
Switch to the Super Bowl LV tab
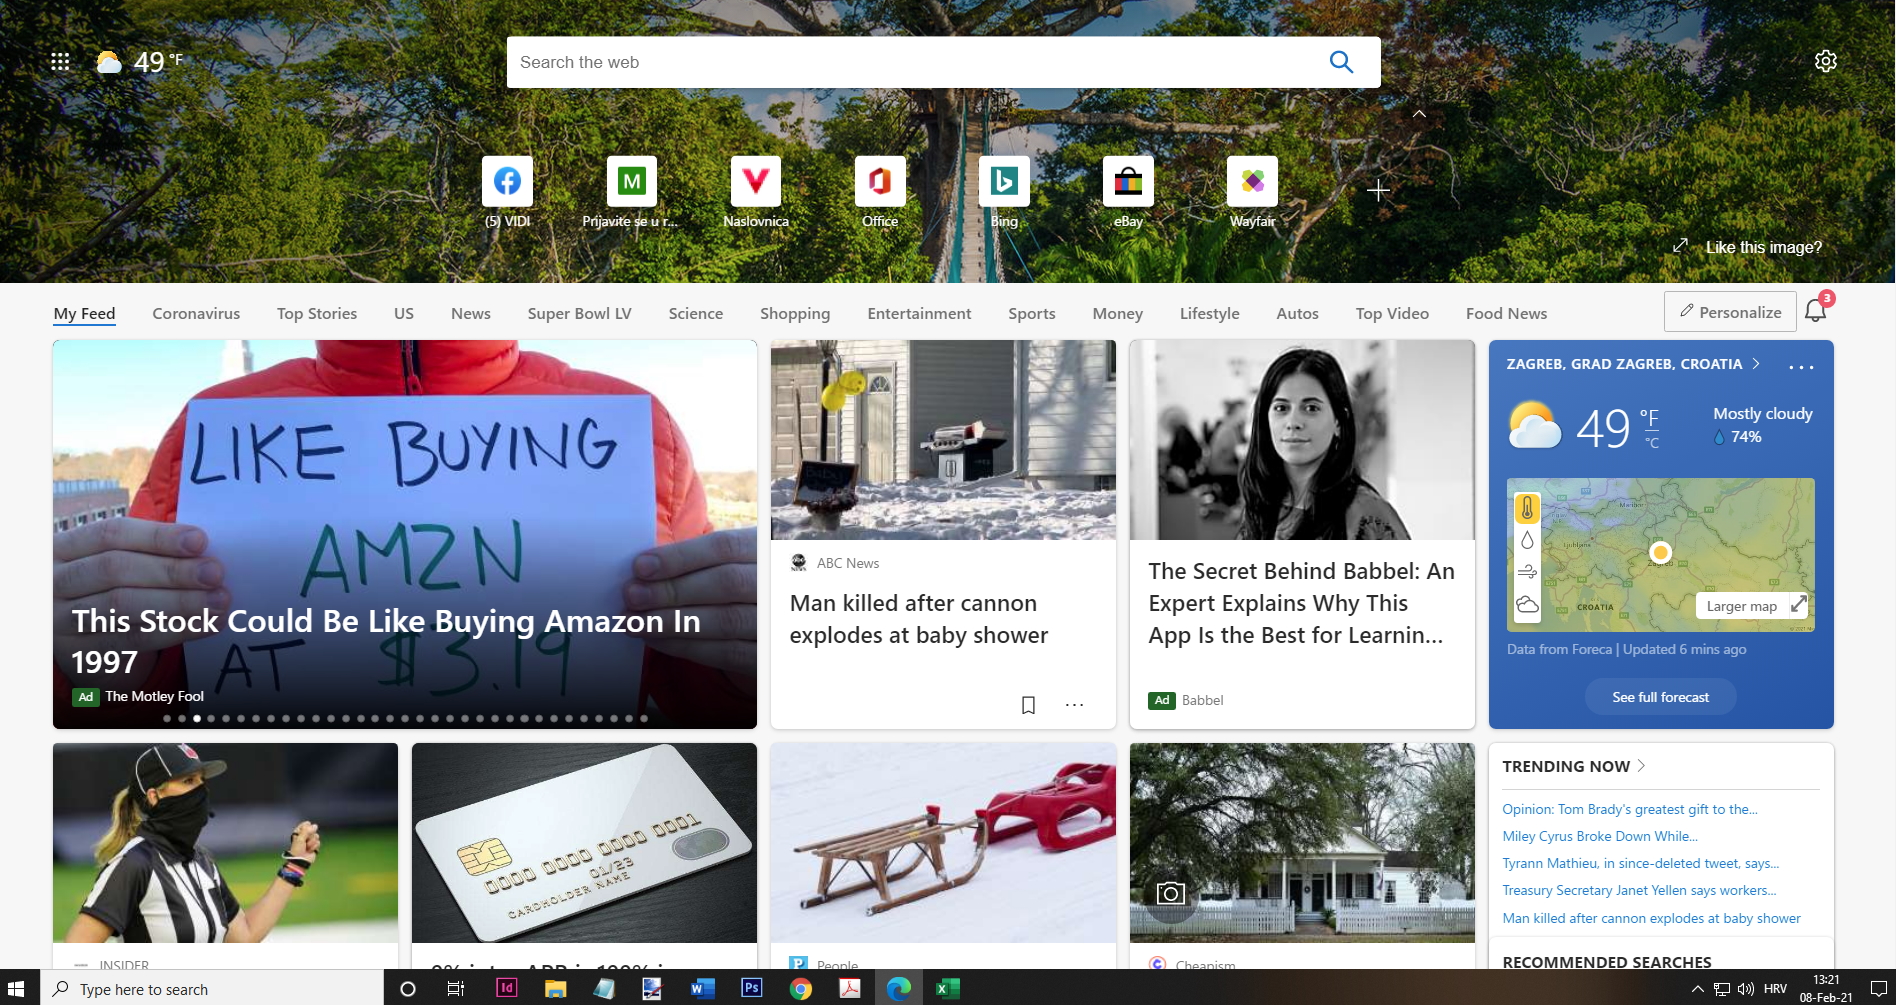[580, 314]
